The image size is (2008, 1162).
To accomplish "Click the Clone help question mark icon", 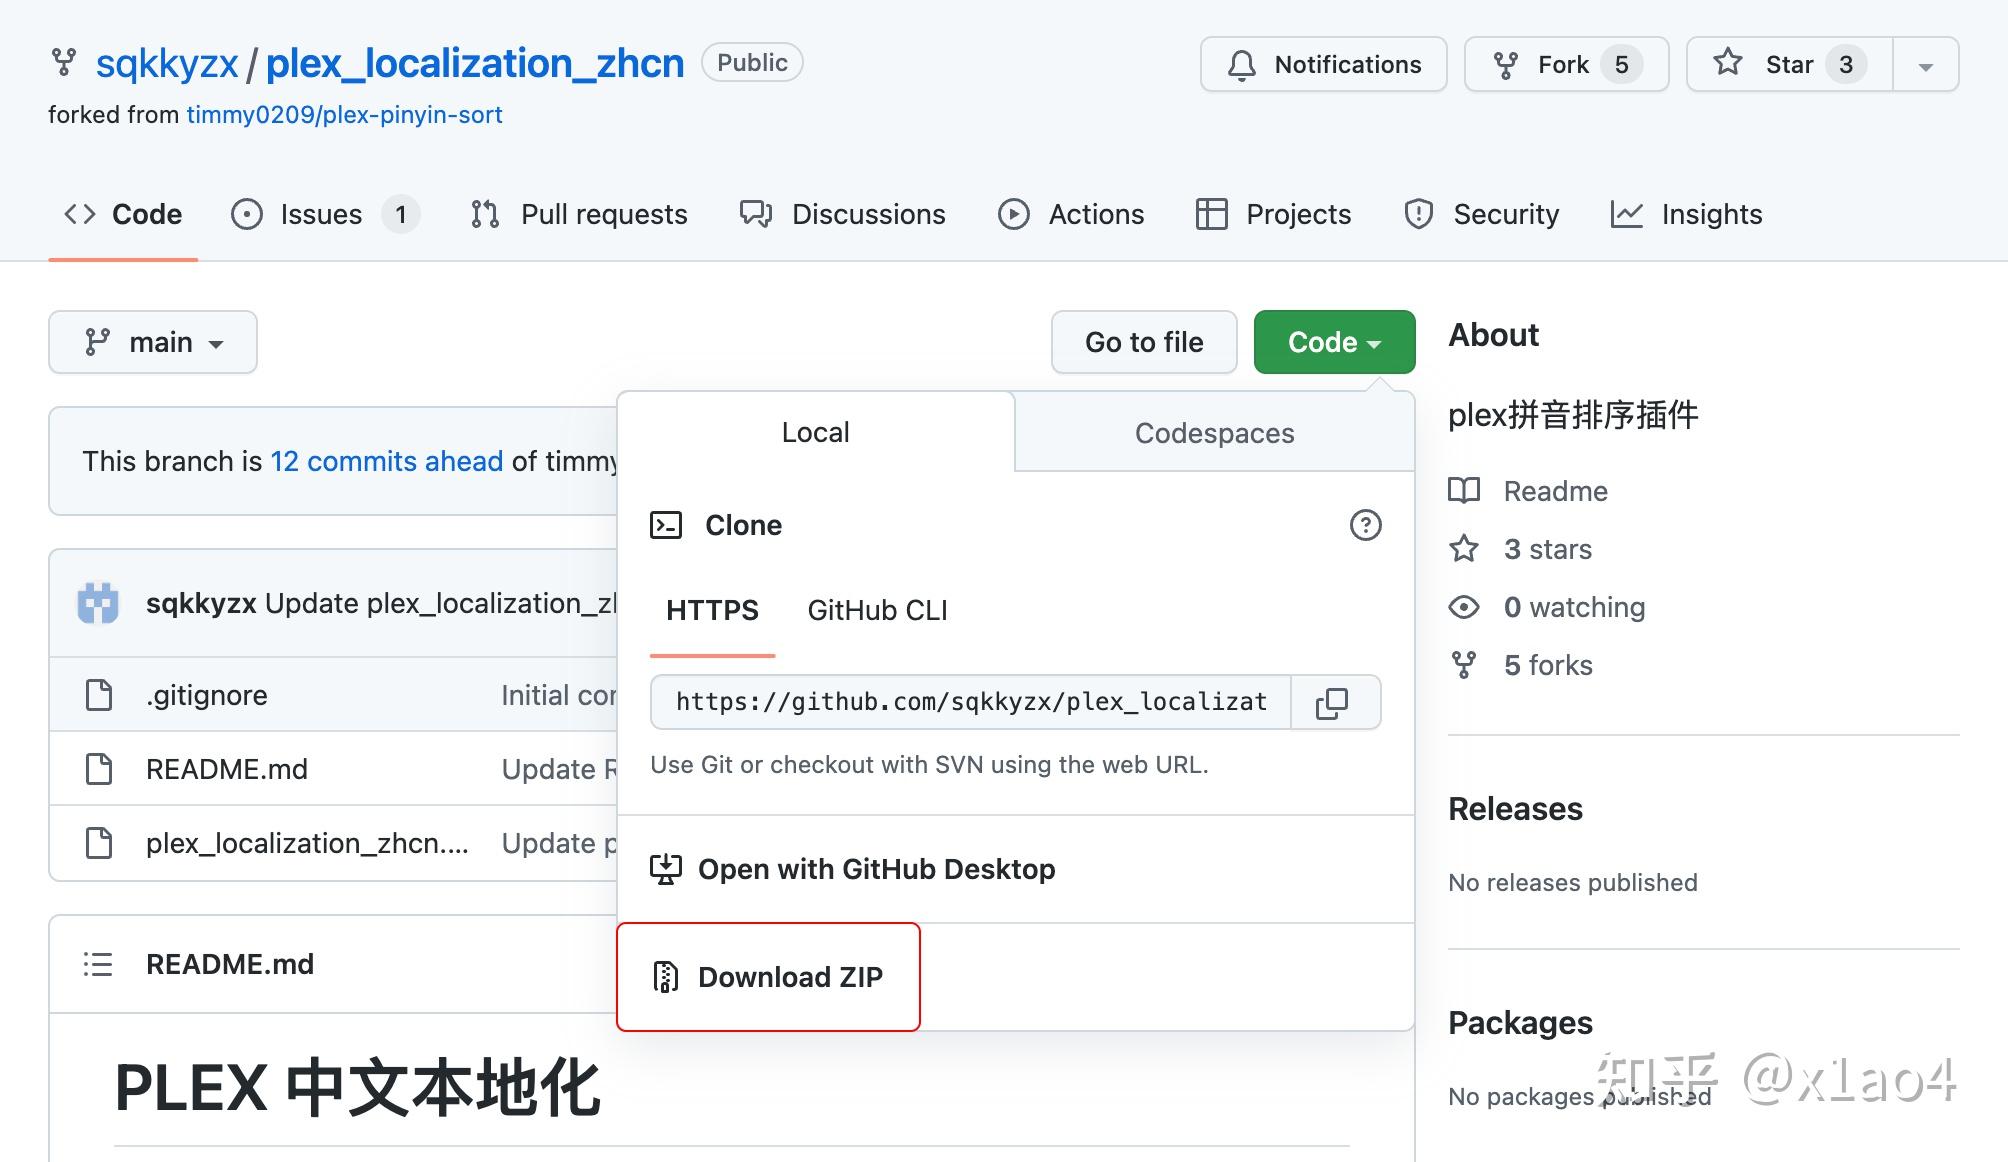I will pyautogui.click(x=1365, y=525).
